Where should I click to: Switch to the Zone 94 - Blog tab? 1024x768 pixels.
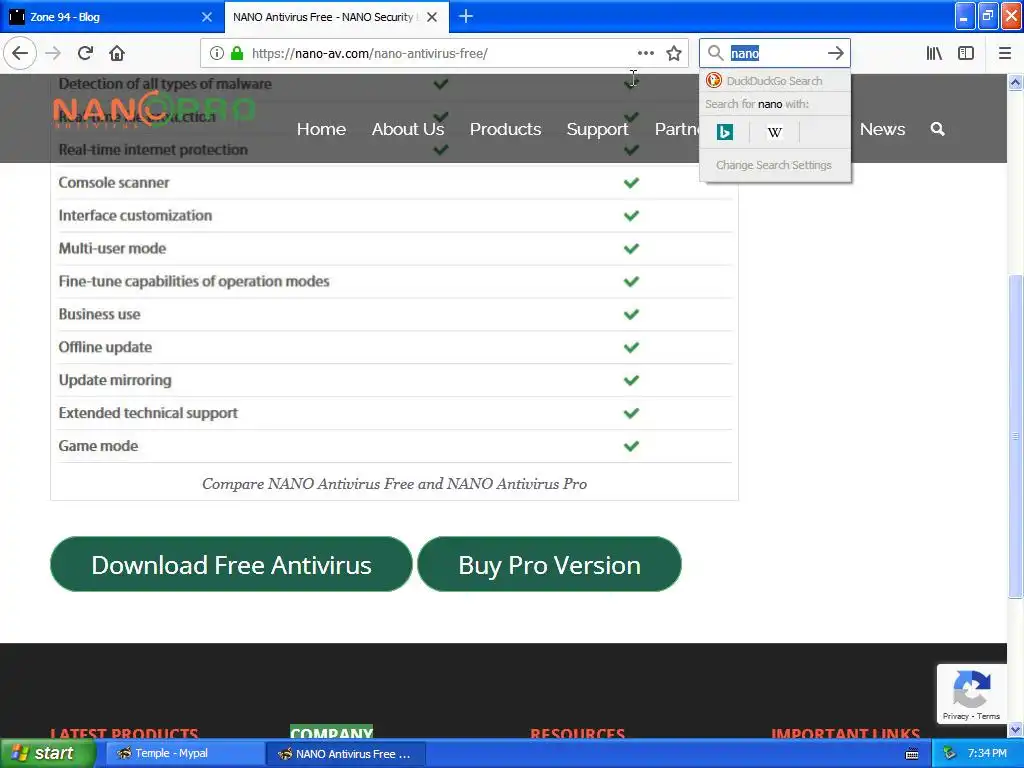click(x=111, y=17)
